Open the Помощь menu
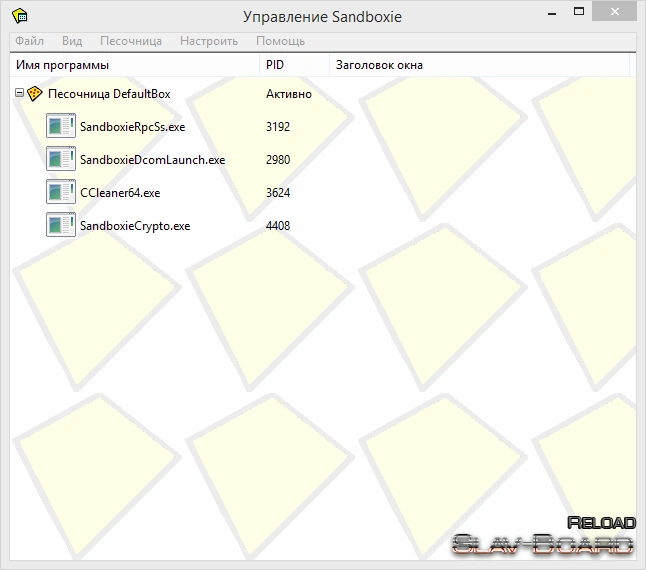Image resolution: width=646 pixels, height=570 pixels. click(281, 41)
